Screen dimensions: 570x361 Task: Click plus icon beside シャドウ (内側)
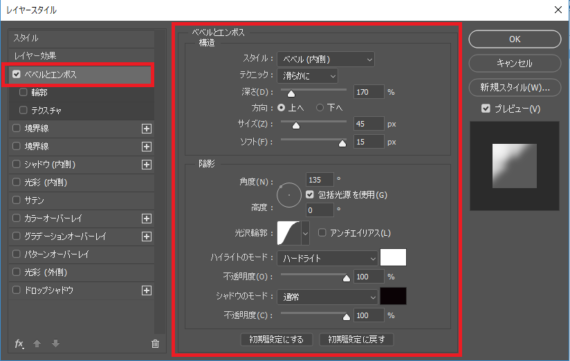[146, 165]
